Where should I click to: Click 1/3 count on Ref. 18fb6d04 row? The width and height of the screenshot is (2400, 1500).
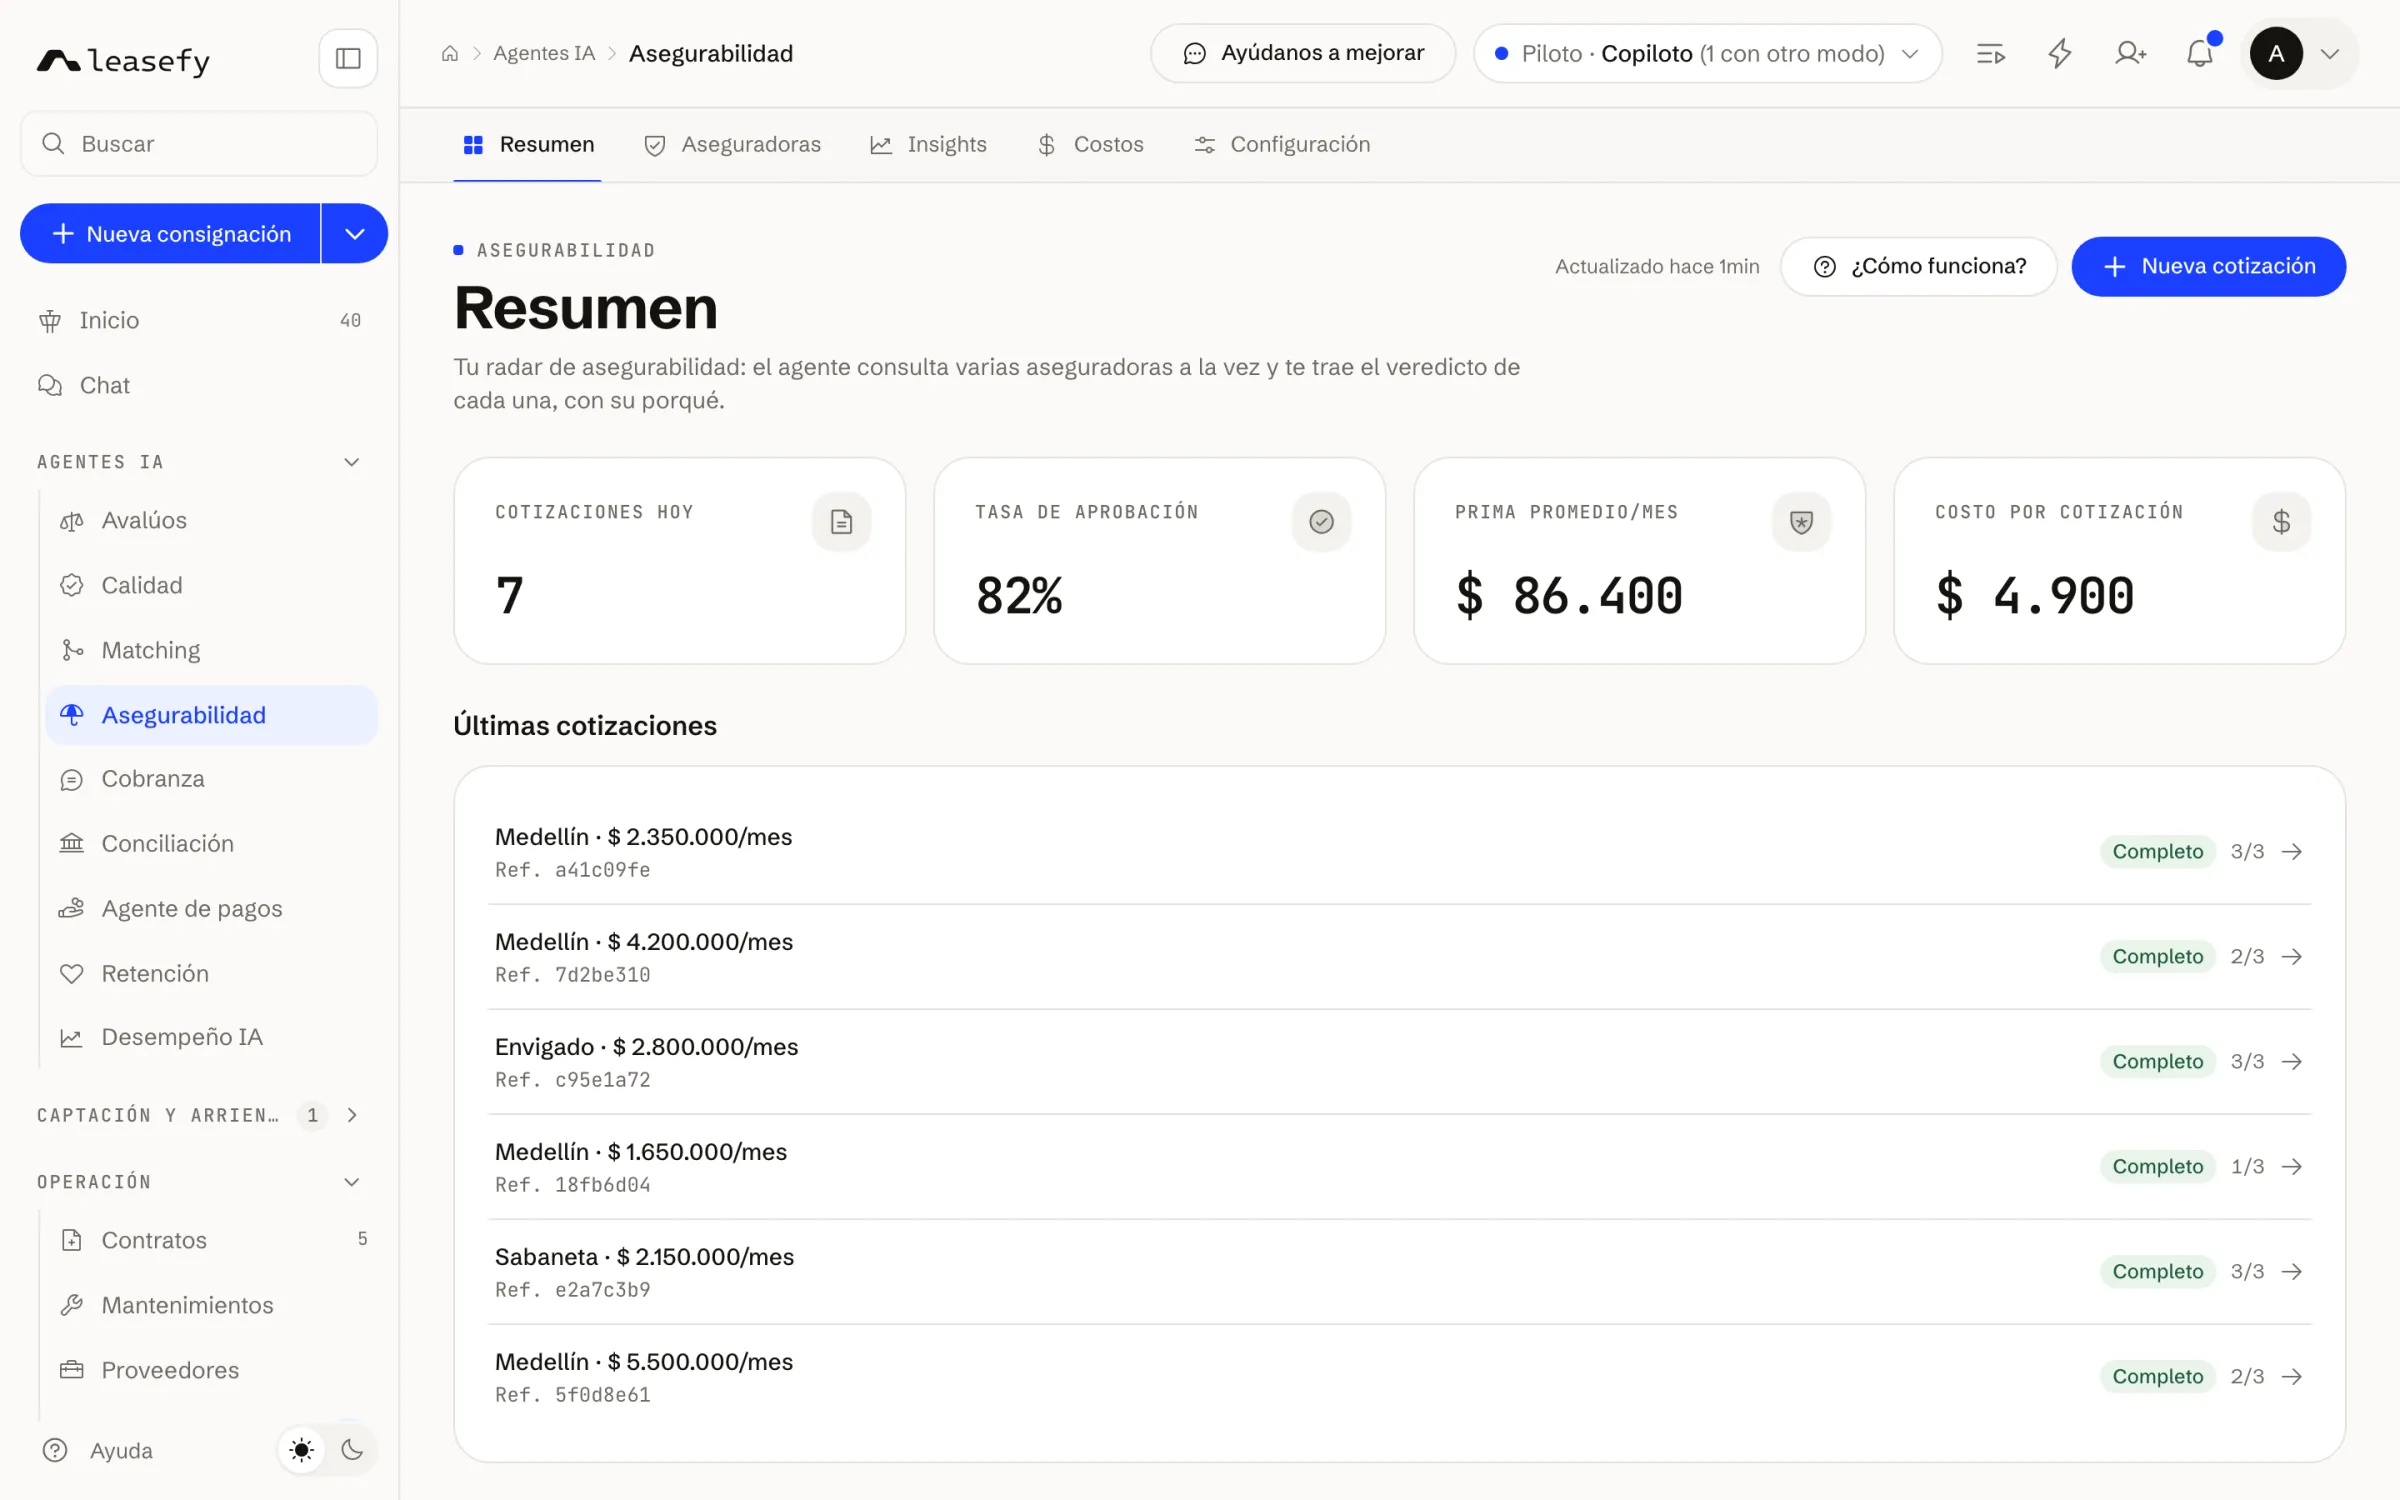click(2248, 1167)
